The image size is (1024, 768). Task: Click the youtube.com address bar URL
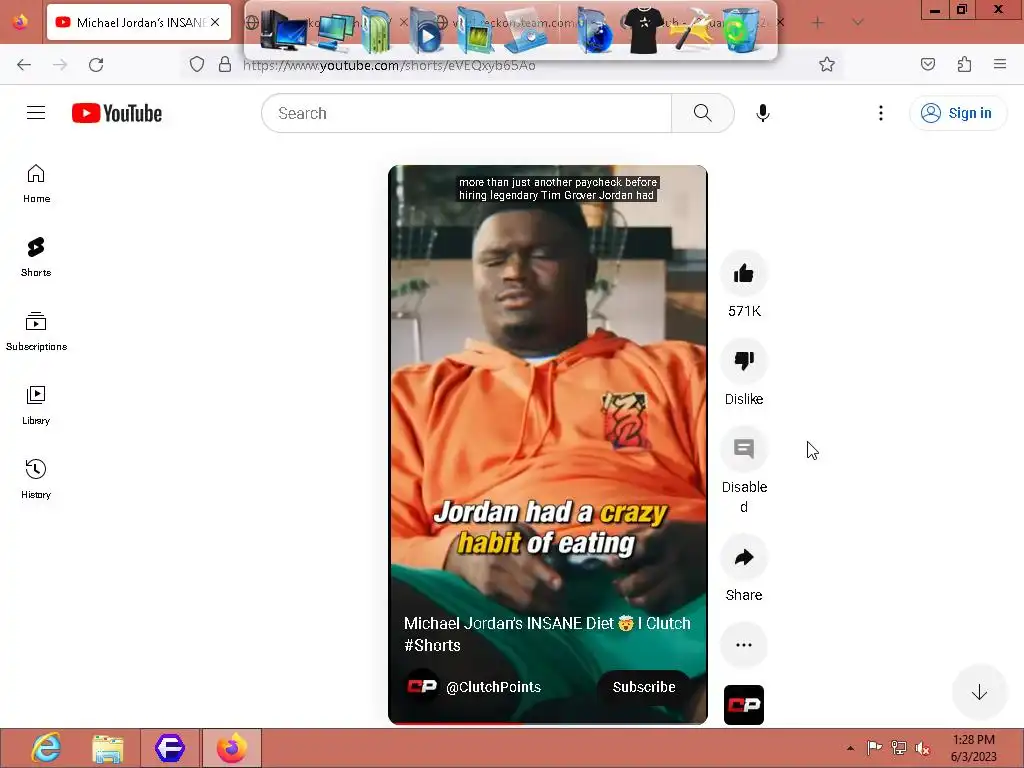(x=389, y=65)
